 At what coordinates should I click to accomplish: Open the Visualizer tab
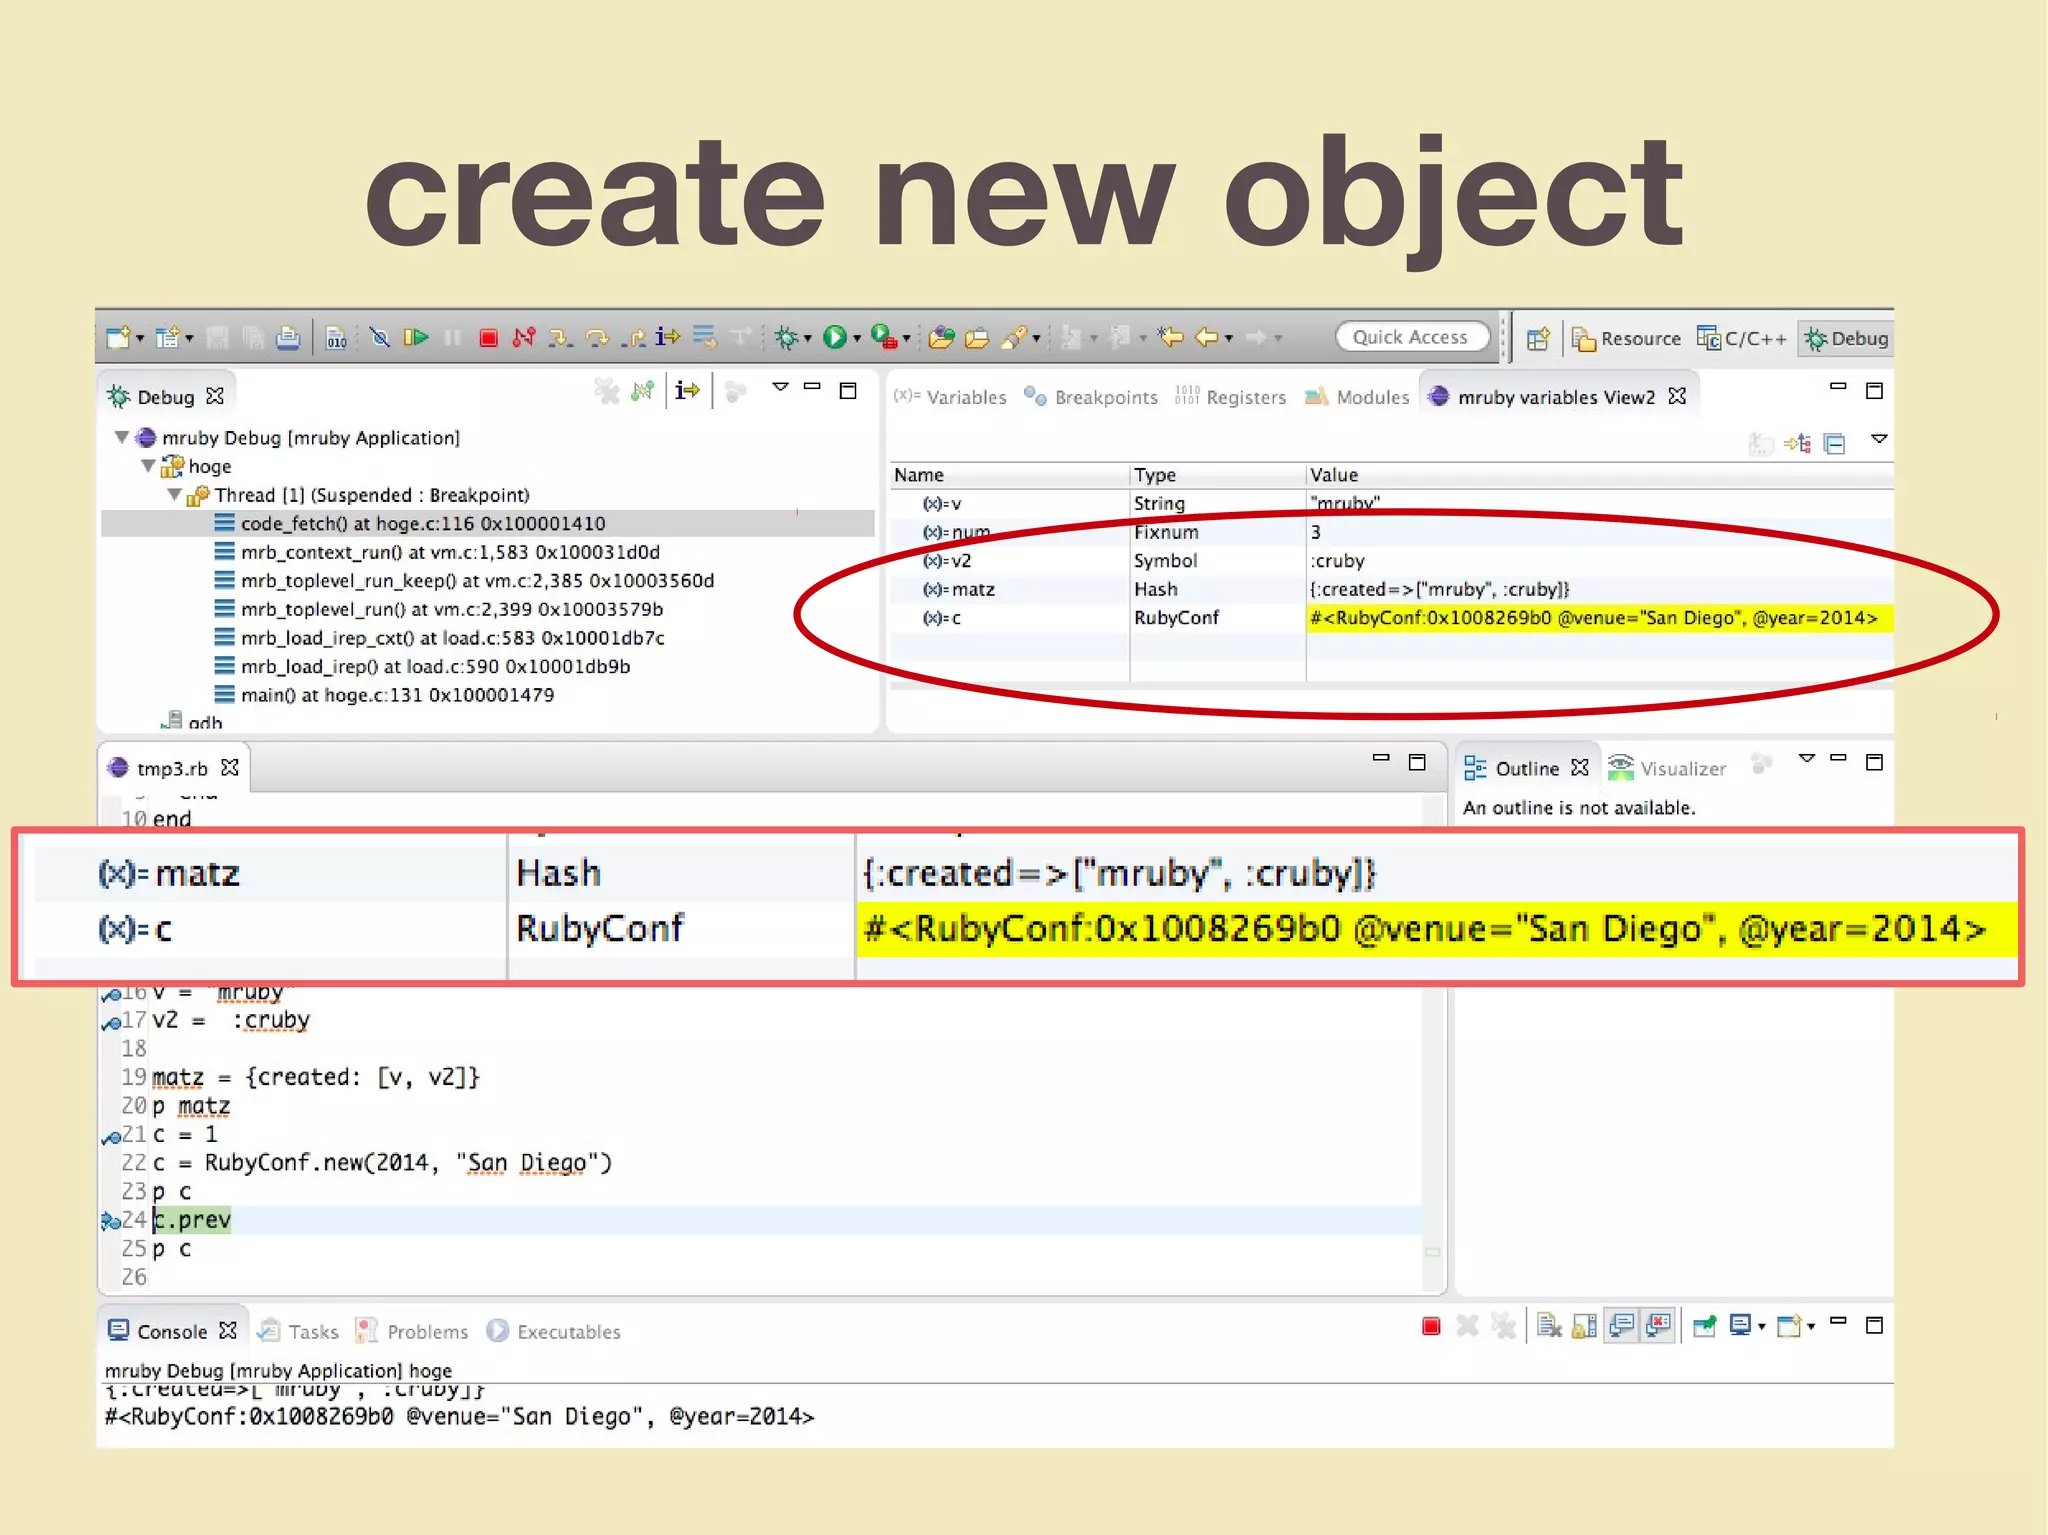tap(1667, 768)
